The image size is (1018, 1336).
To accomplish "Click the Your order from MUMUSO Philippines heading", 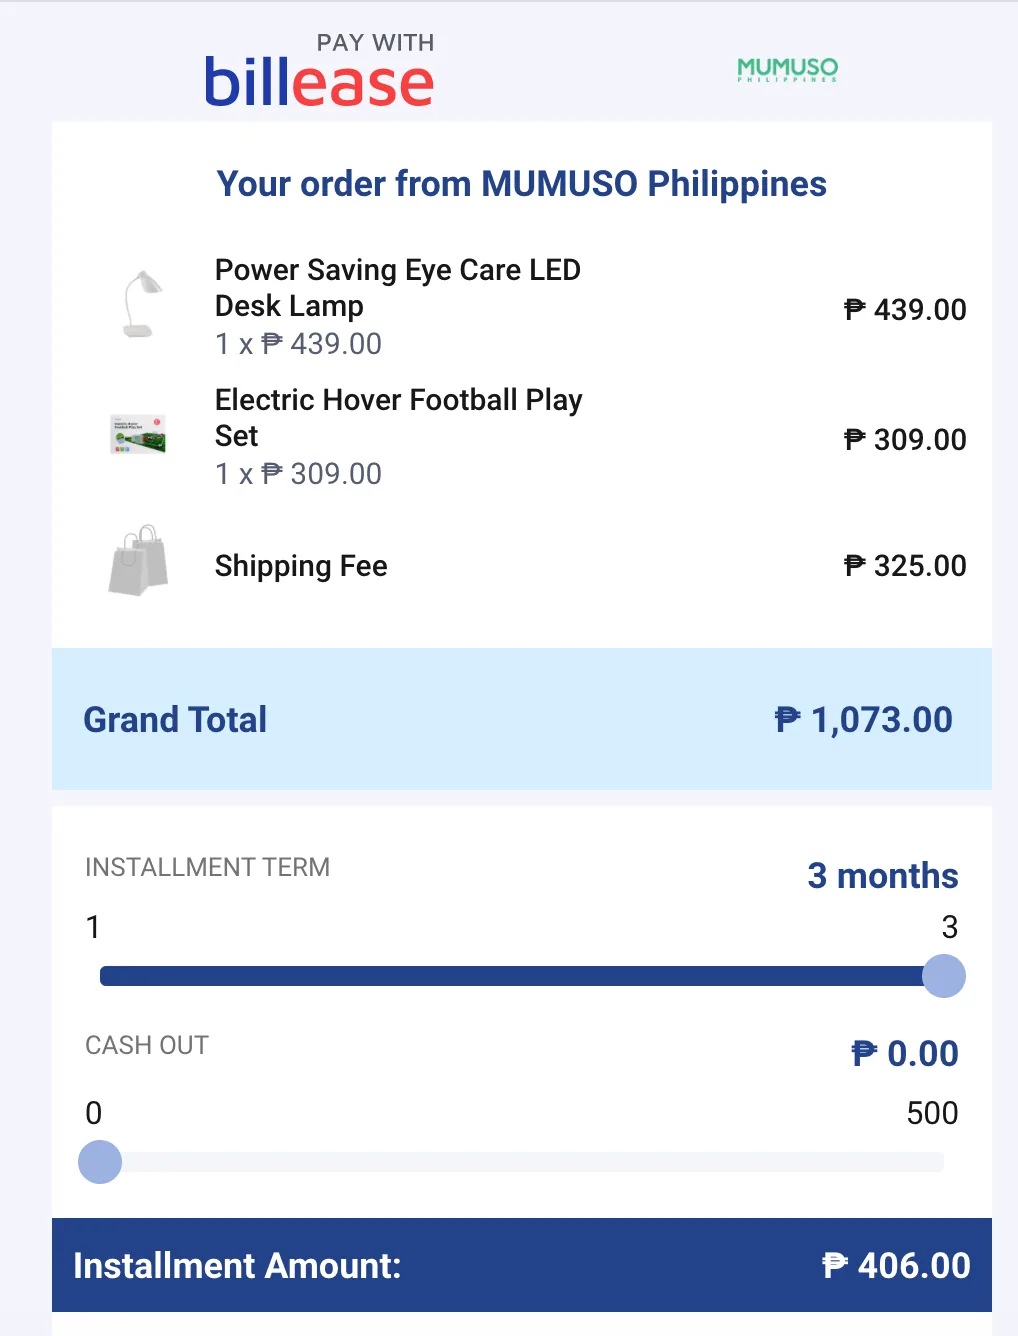I will click(x=522, y=184).
